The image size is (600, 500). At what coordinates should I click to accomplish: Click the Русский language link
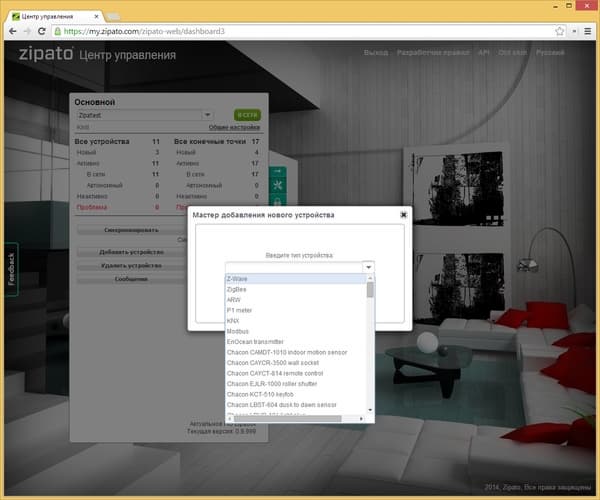pos(550,52)
